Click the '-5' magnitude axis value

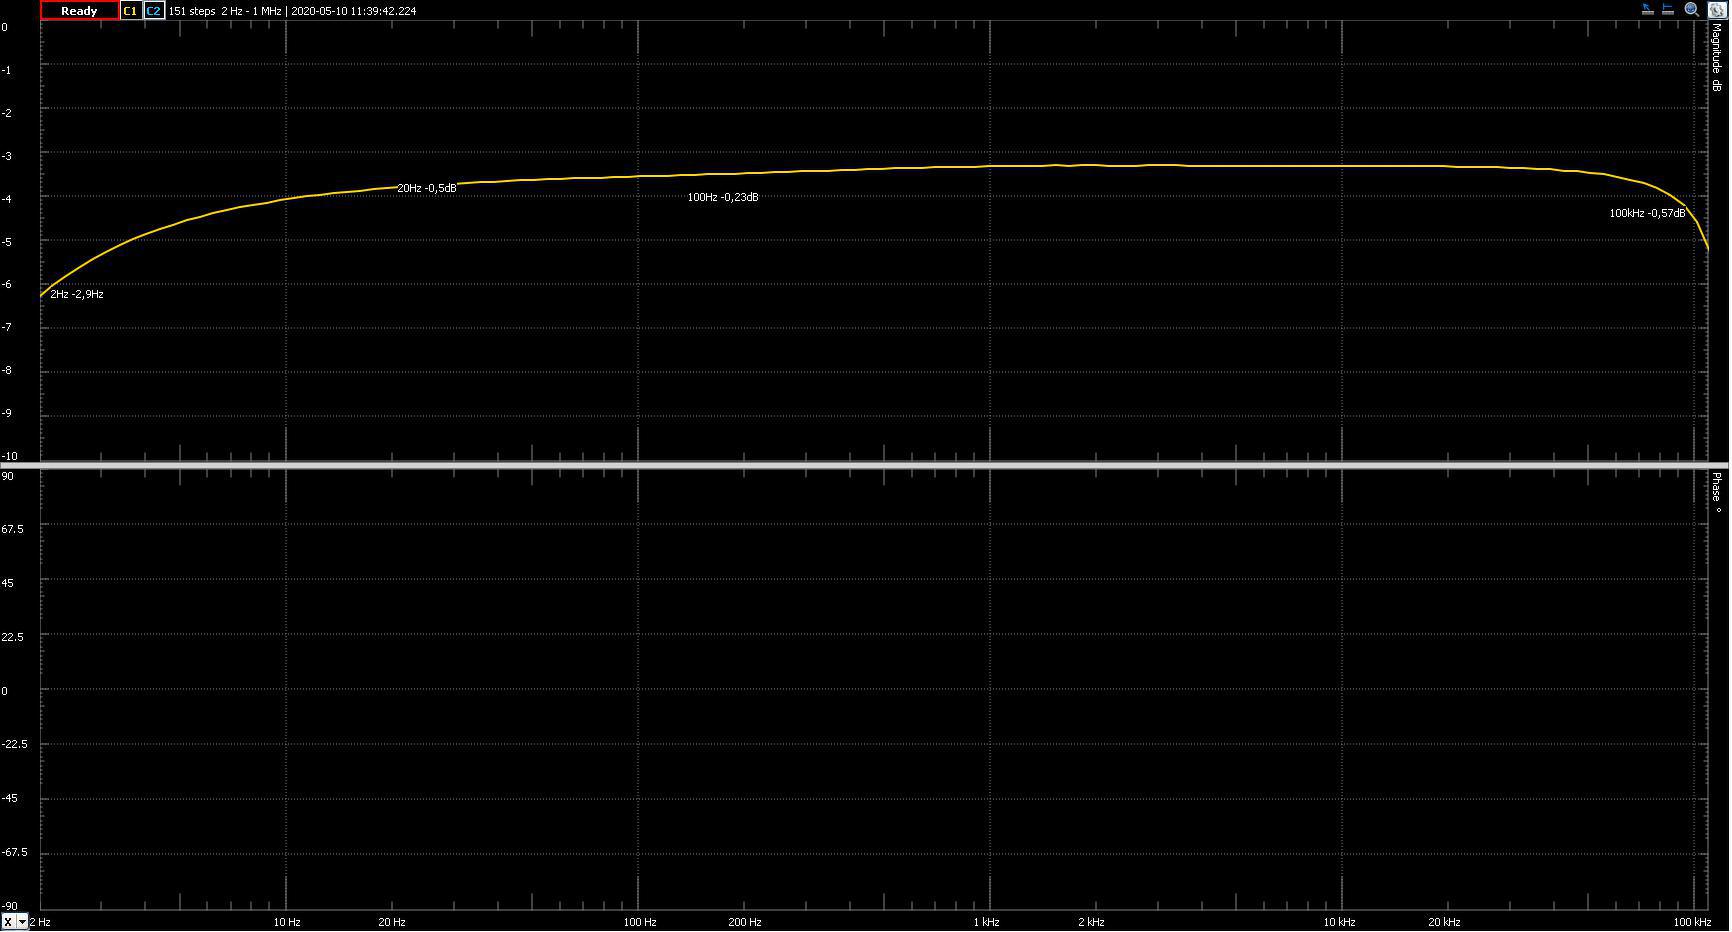coord(6,242)
